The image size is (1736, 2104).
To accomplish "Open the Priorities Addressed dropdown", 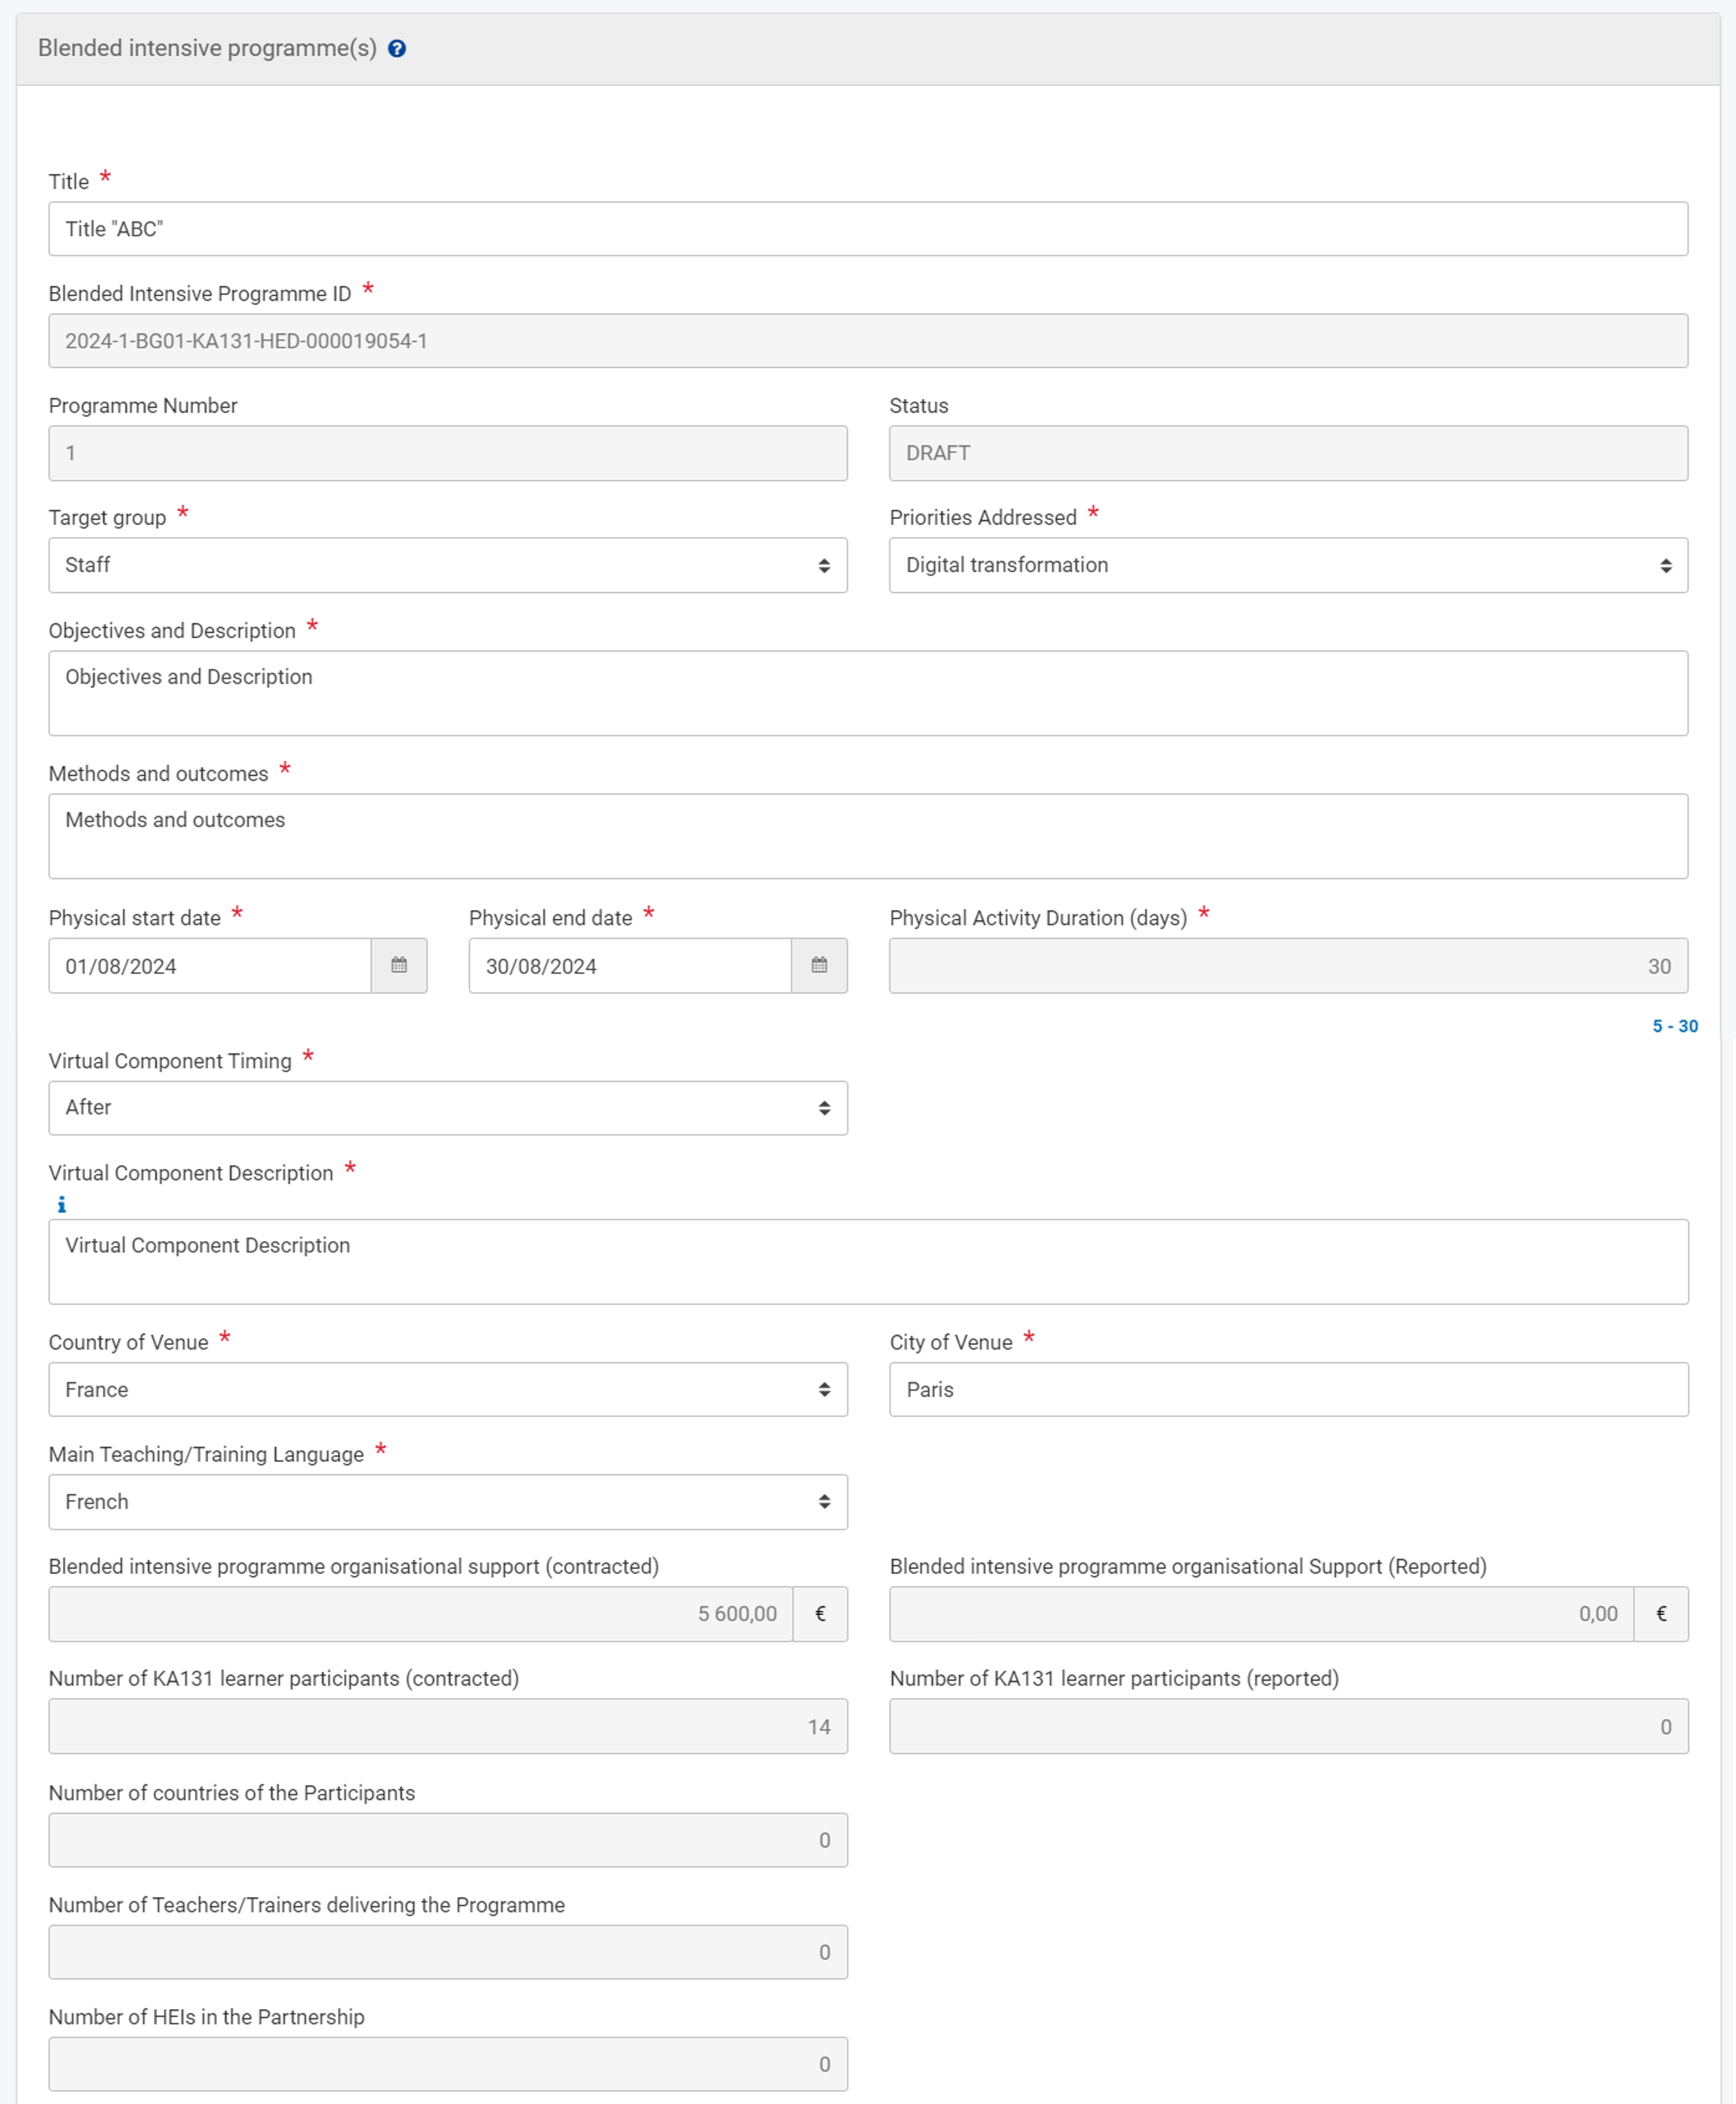I will (x=1288, y=565).
